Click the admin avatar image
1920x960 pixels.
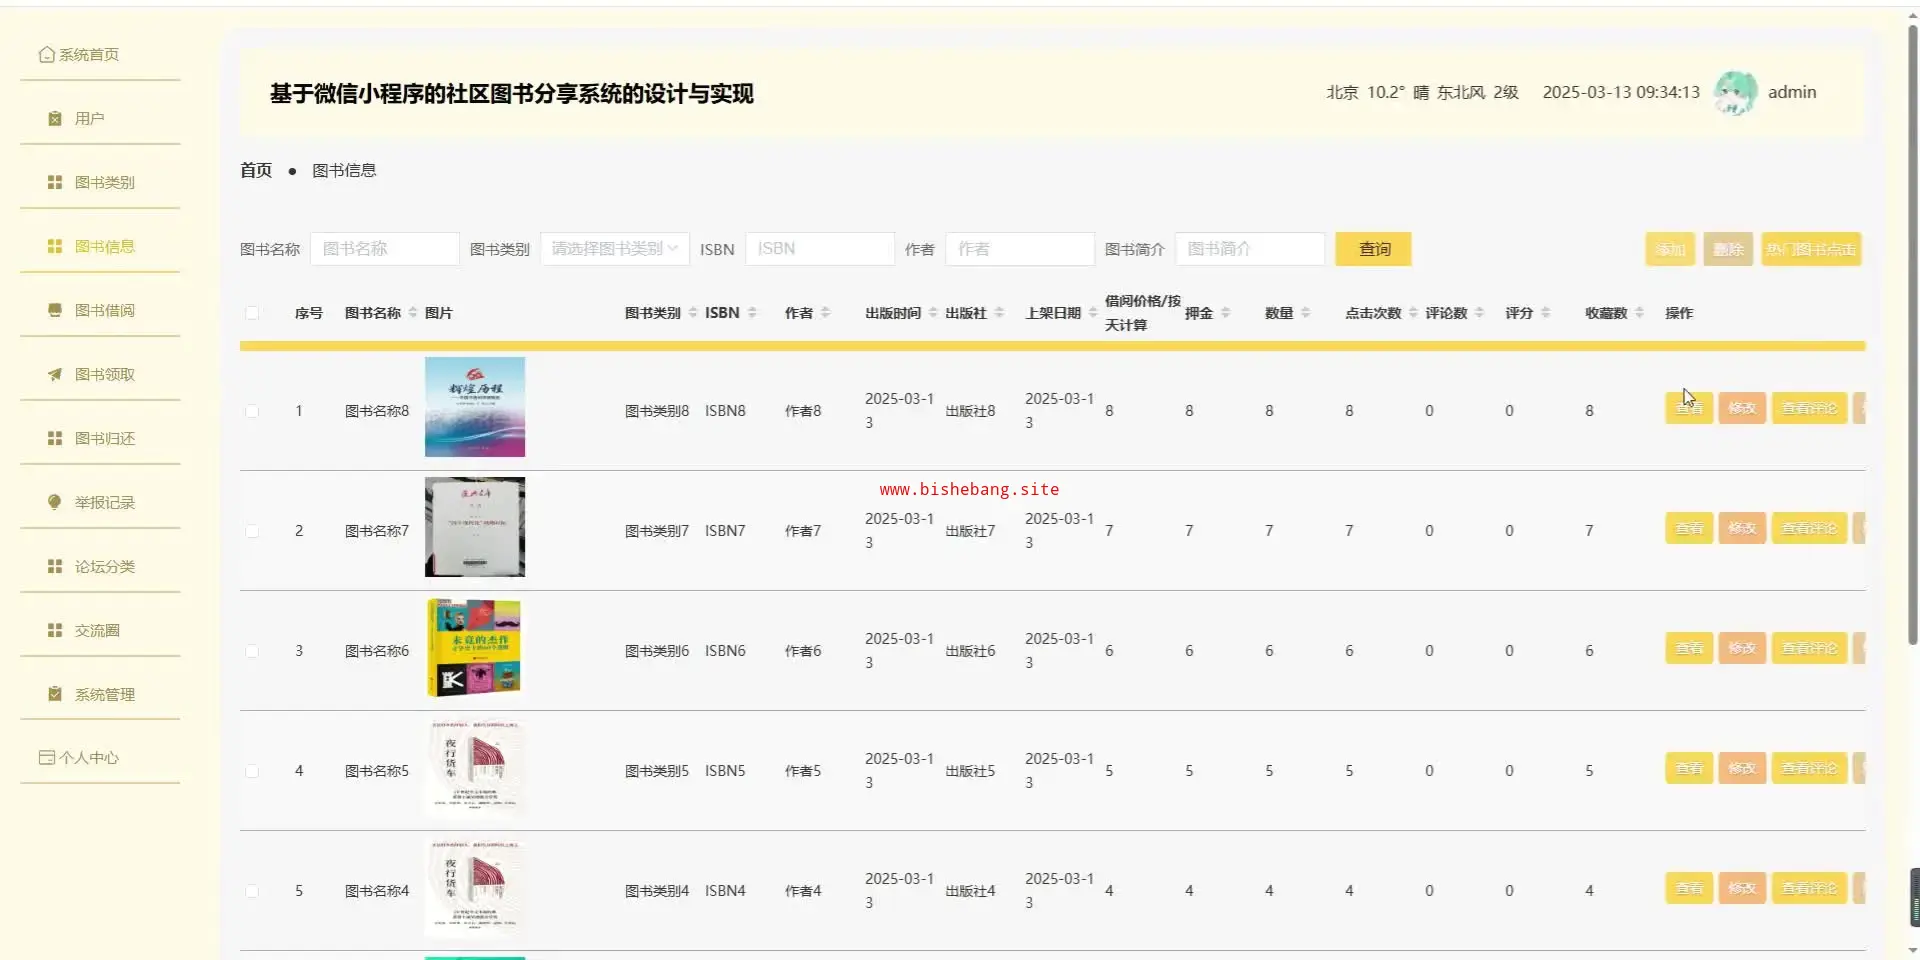[x=1735, y=93]
